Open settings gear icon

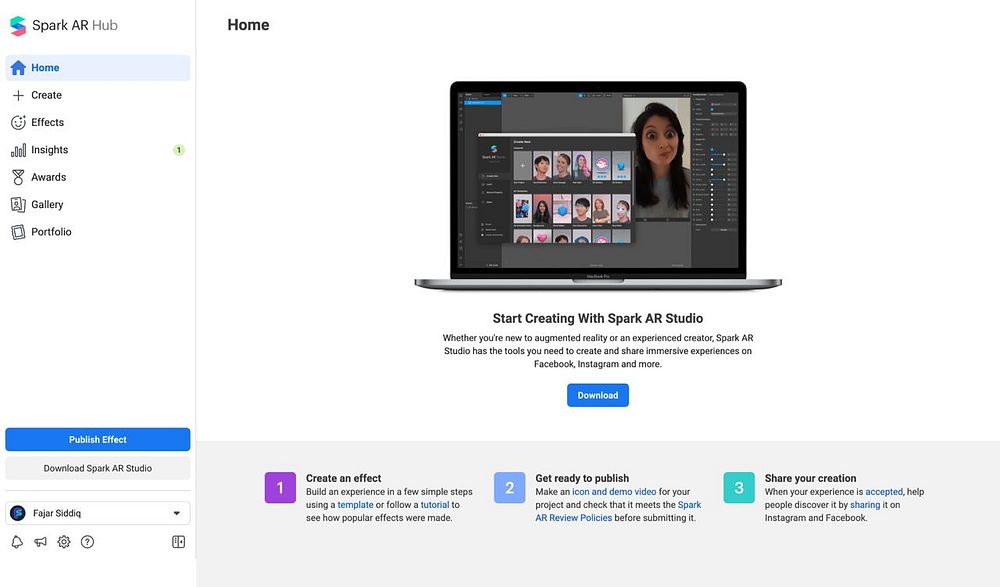click(64, 542)
